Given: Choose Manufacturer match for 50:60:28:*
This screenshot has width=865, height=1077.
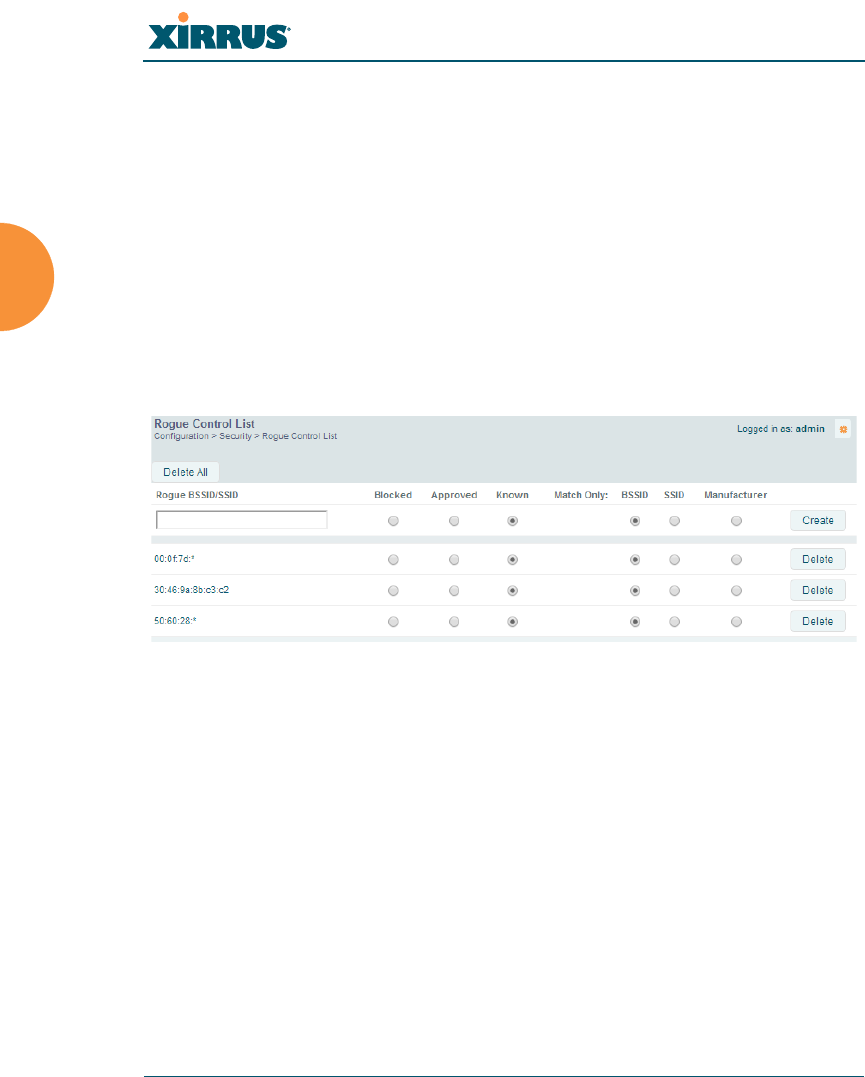Looking at the screenshot, I should pyautogui.click(x=737, y=622).
